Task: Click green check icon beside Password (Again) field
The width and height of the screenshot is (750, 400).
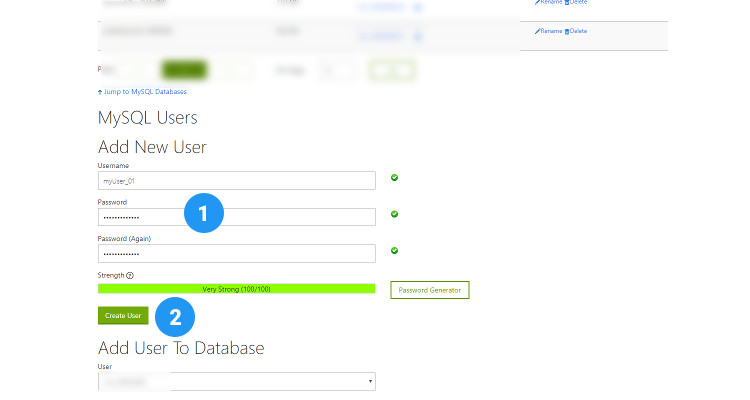Action: point(395,250)
